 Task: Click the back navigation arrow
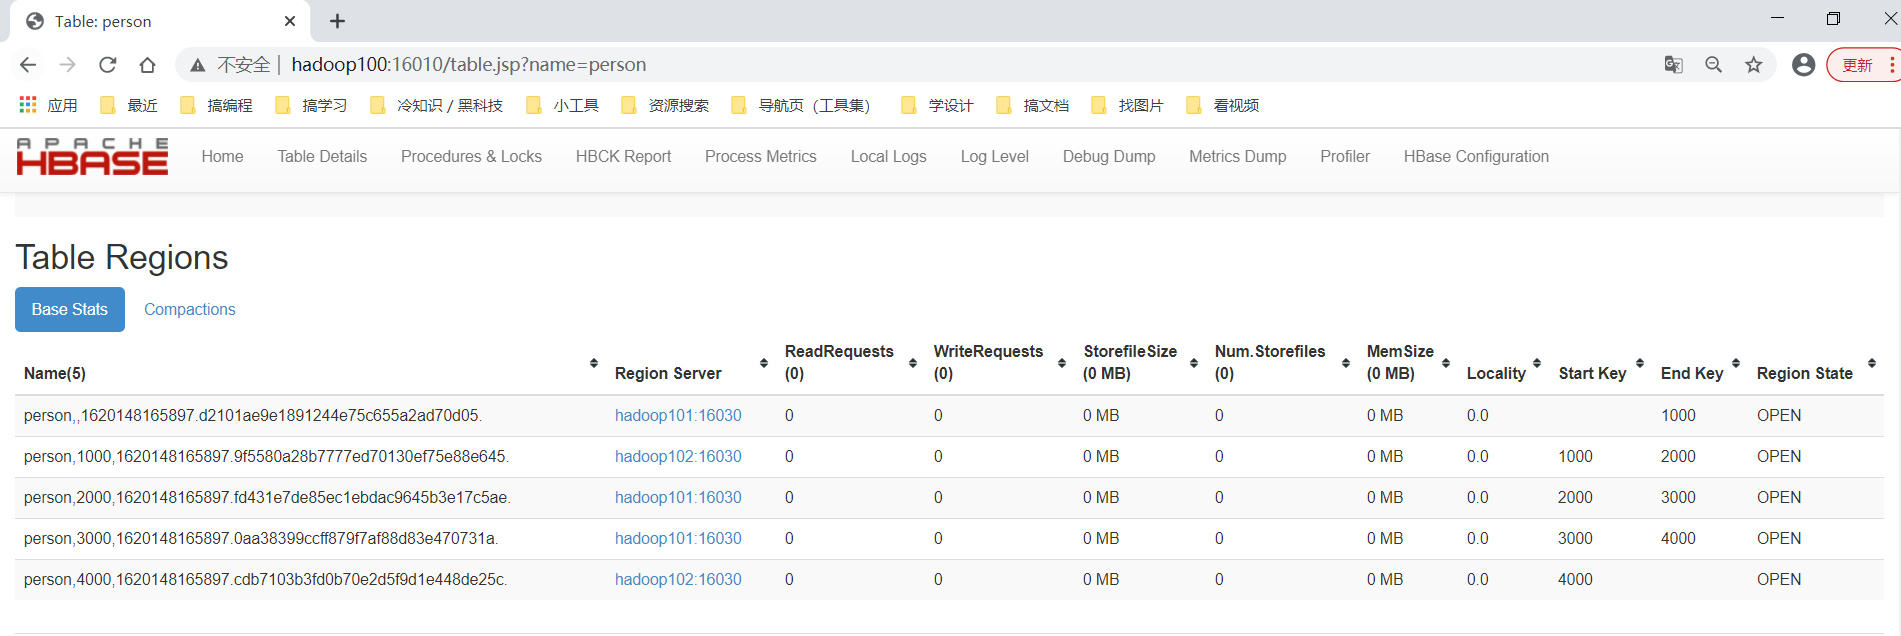point(28,65)
